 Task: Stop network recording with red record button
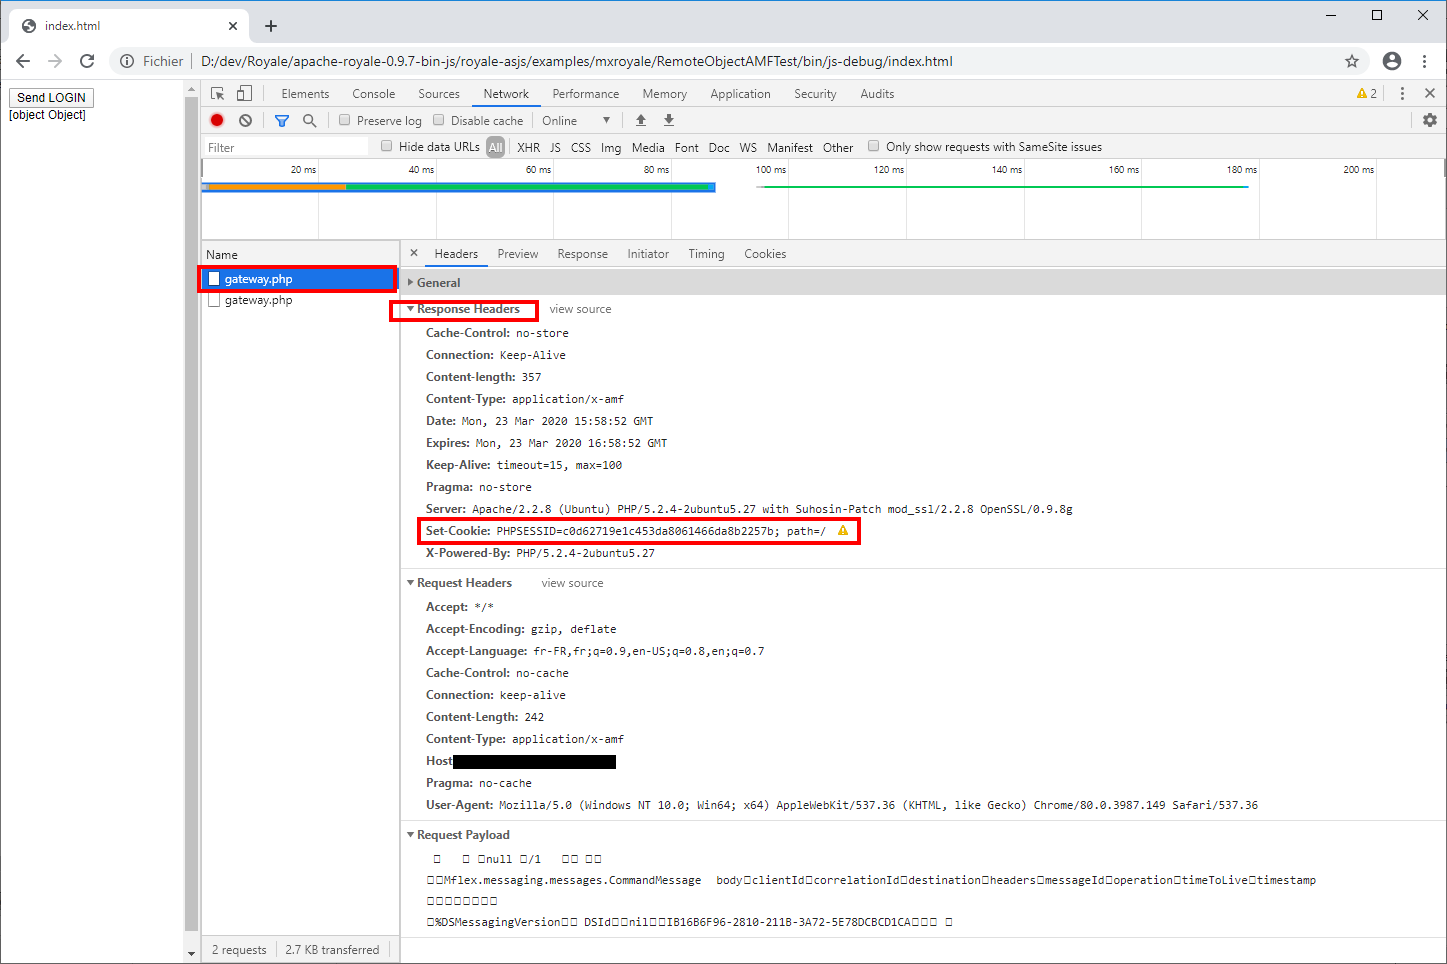(x=217, y=120)
